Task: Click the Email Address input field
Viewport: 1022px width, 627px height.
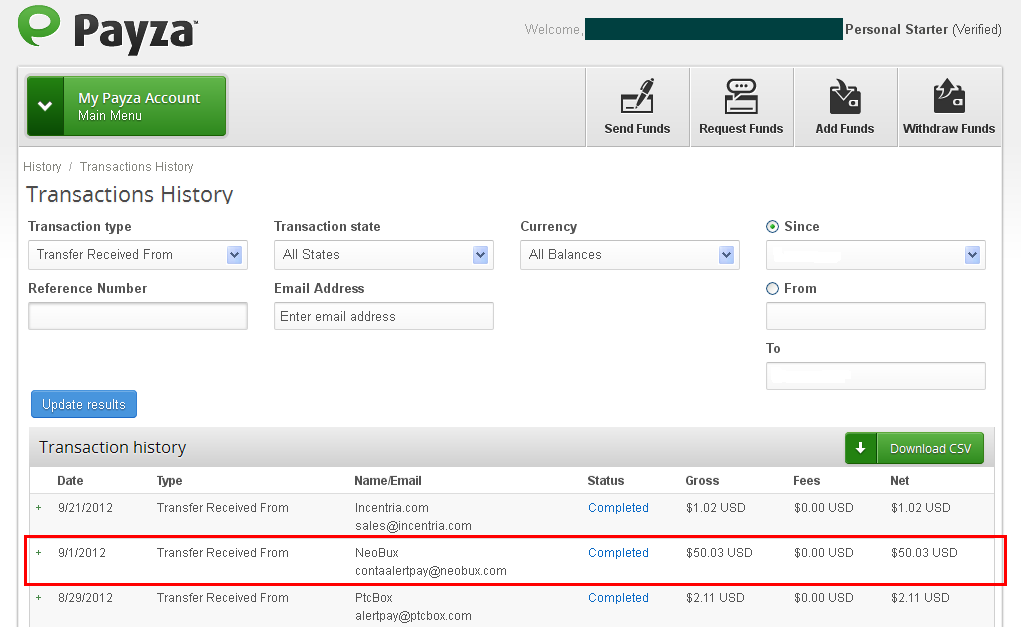Action: pos(384,316)
